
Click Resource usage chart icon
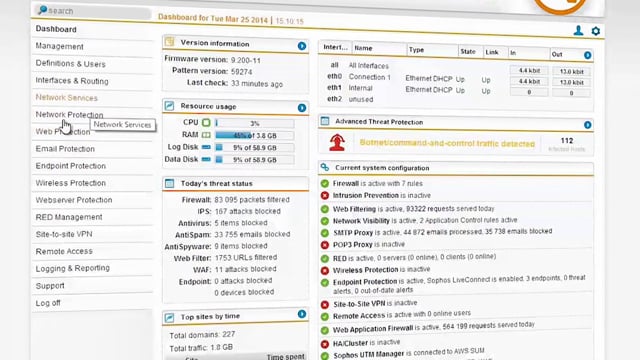point(169,106)
